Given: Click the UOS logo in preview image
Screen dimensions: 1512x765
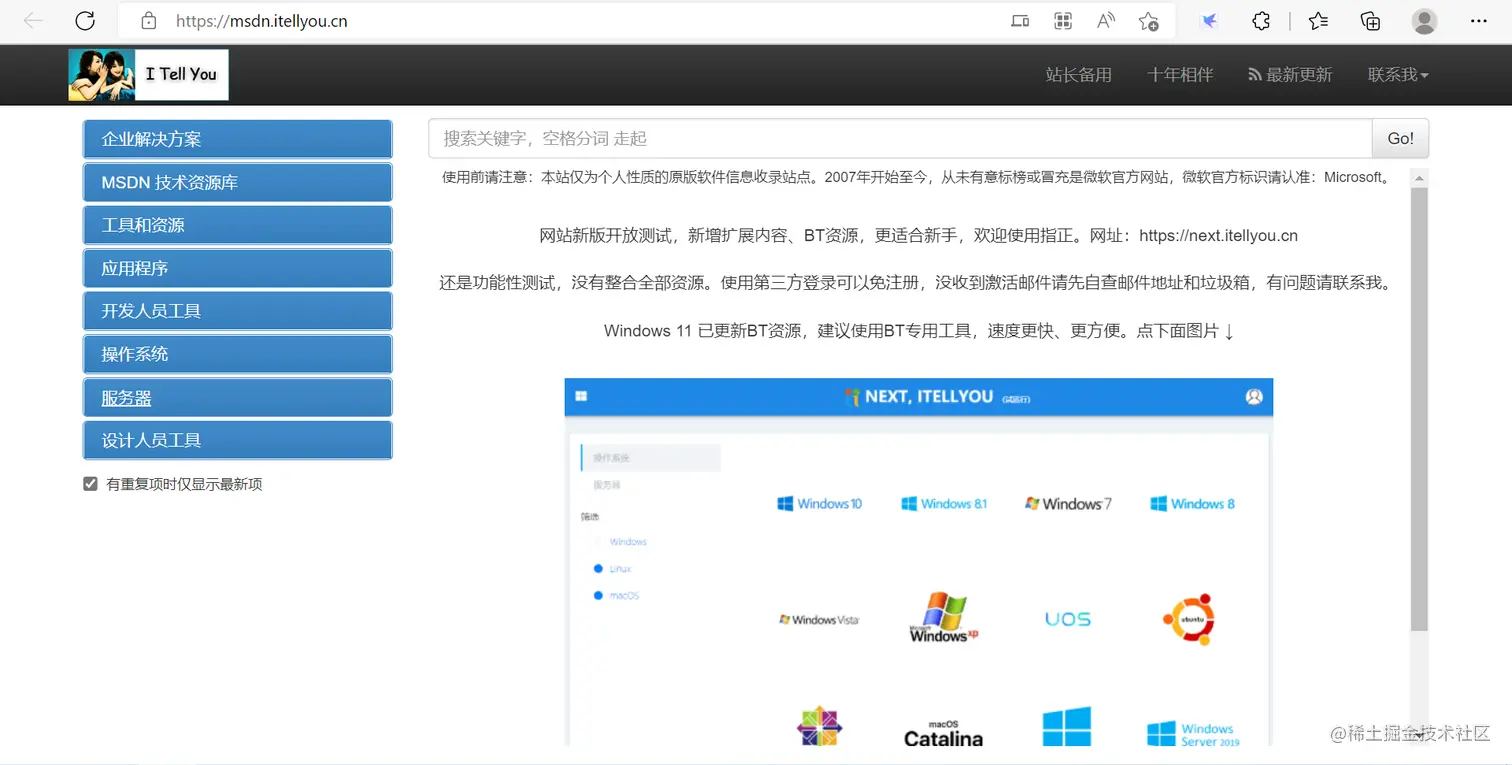Looking at the screenshot, I should (1068, 620).
